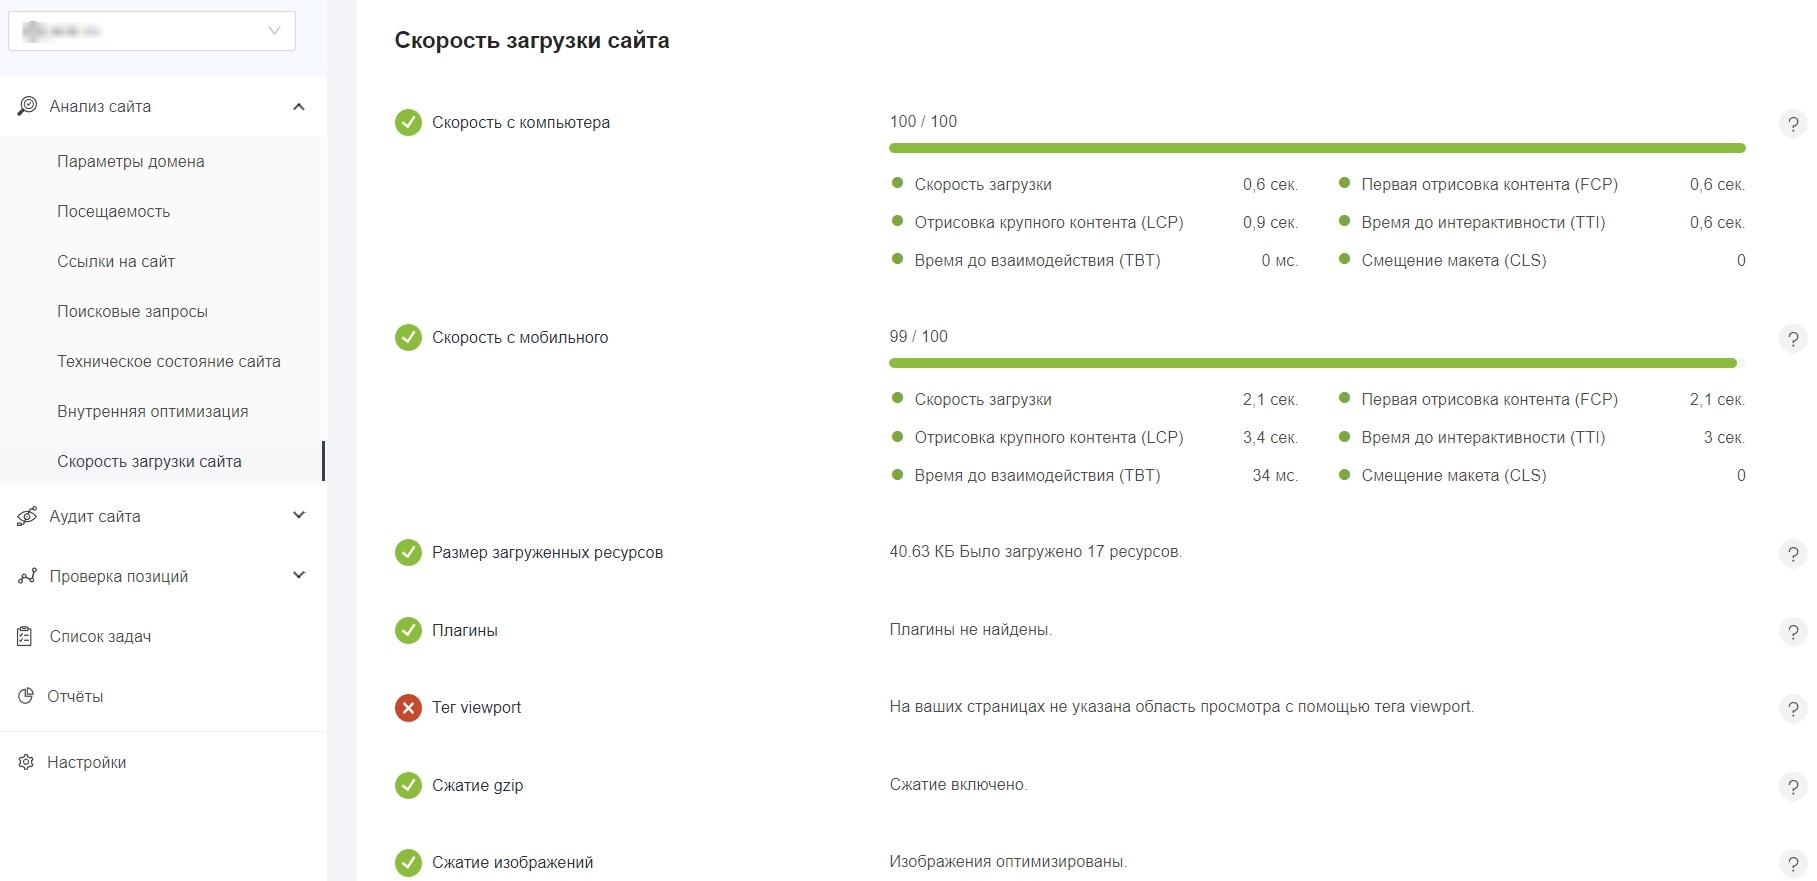
Task: Expand the Проверка позиций section
Action: click(x=298, y=576)
